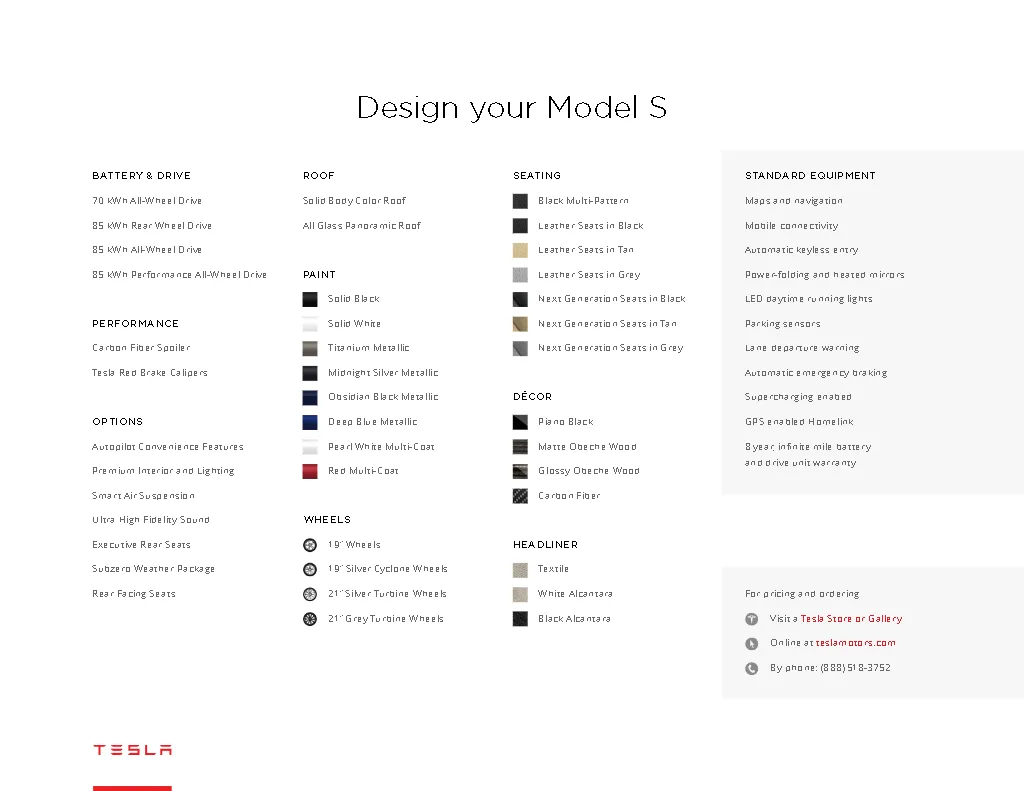
Task: Select the Red Multi-Coat paint swatch
Action: coord(310,471)
